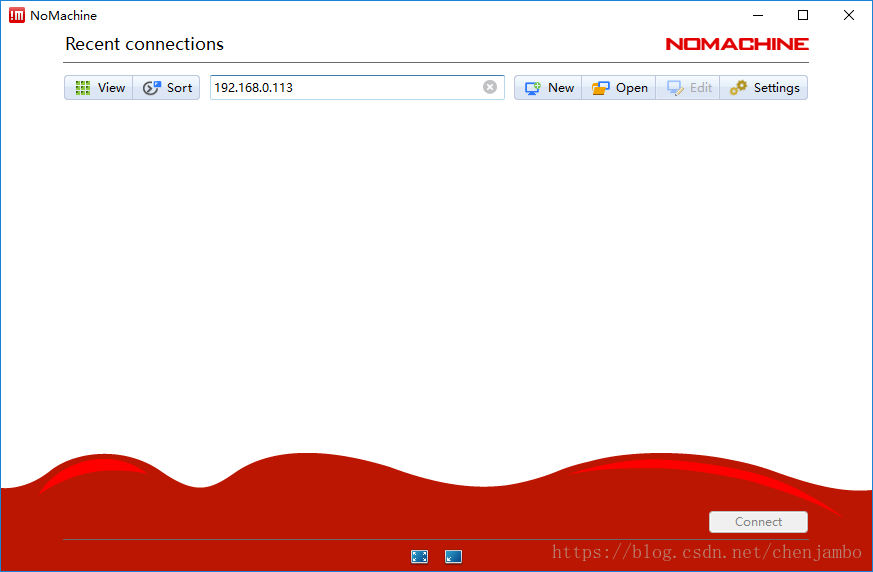Toggle fullscreen mode icon at bottom

(x=419, y=556)
